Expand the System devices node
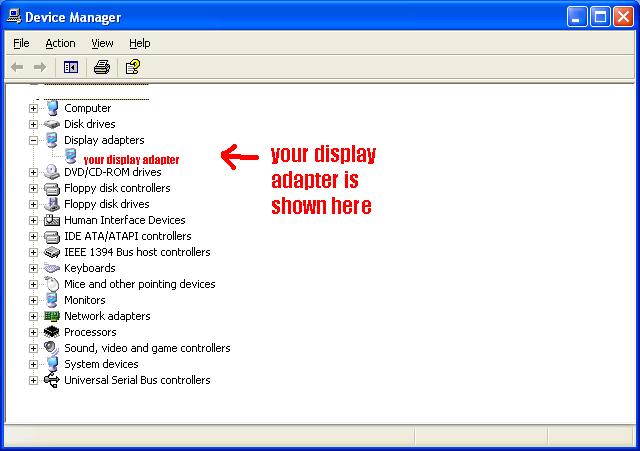The height and width of the screenshot is (451, 640). coord(33,364)
